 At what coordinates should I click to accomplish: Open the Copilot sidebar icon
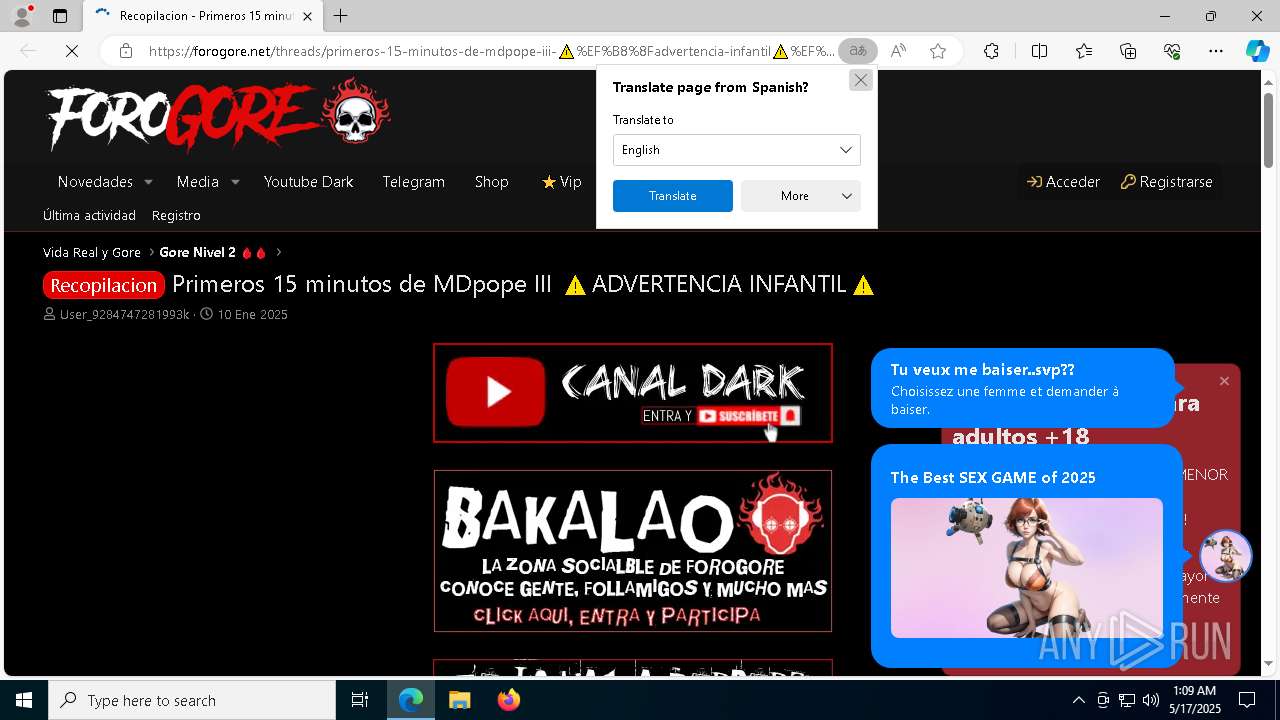click(x=1257, y=51)
